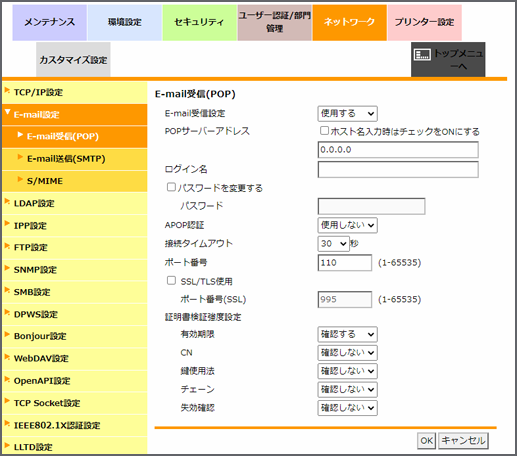This screenshot has width=517, height=456.
Task: Go to ユーザー認証/部門管理 tab
Action: point(274,22)
